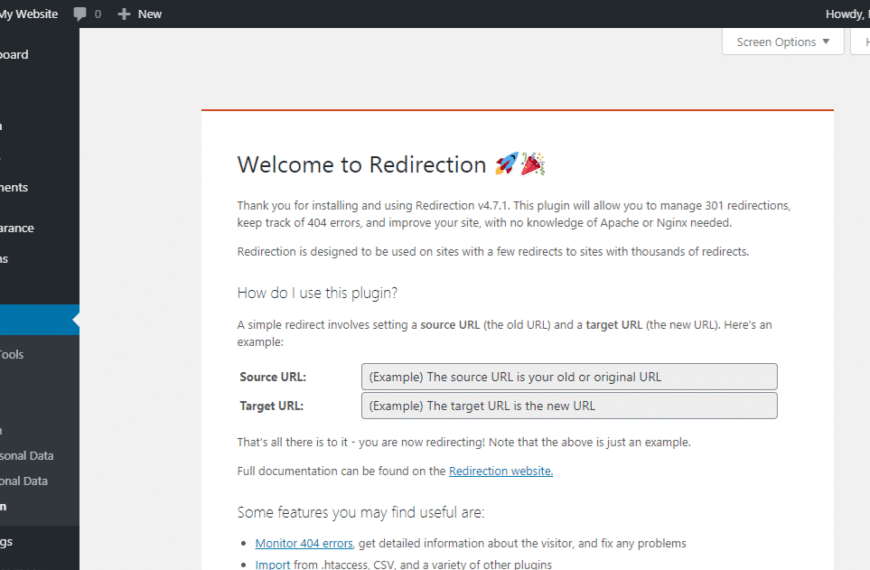Open the Comments item in sidebar
Image resolution: width=870 pixels, height=570 pixels.
point(14,188)
